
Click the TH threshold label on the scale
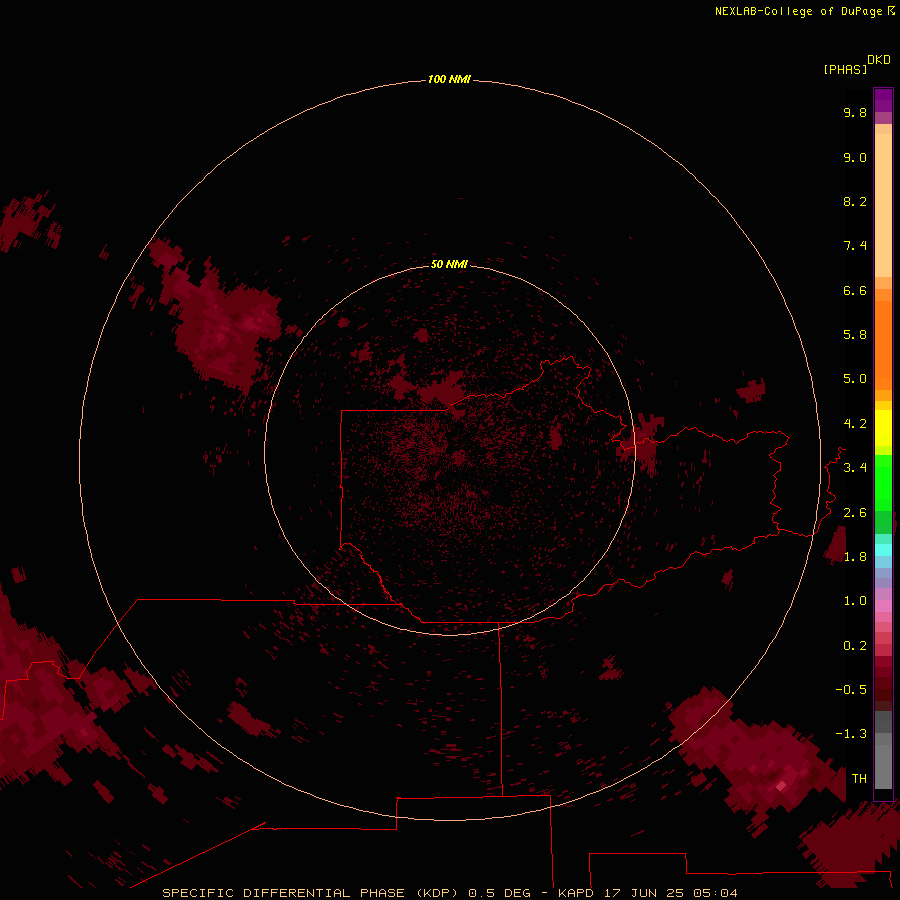(x=859, y=779)
